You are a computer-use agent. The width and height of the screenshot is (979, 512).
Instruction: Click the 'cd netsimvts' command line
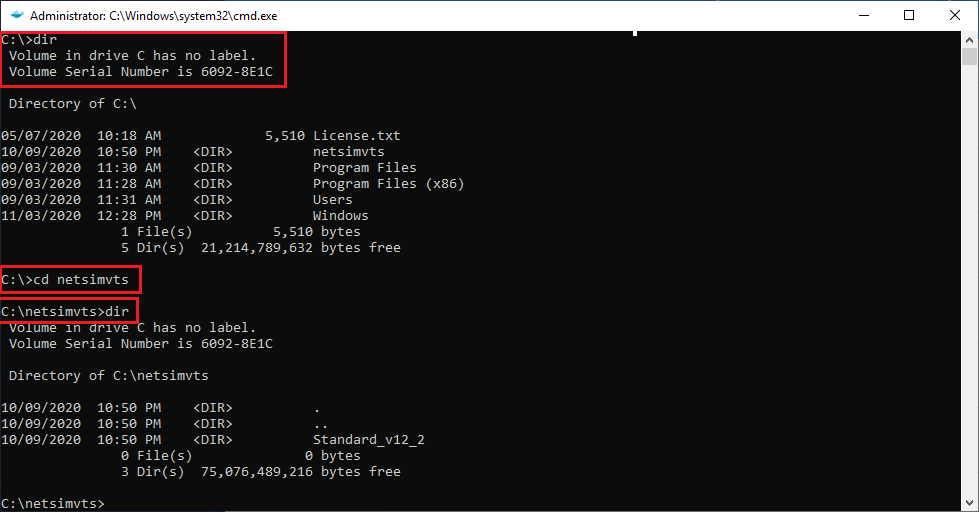[65, 279]
